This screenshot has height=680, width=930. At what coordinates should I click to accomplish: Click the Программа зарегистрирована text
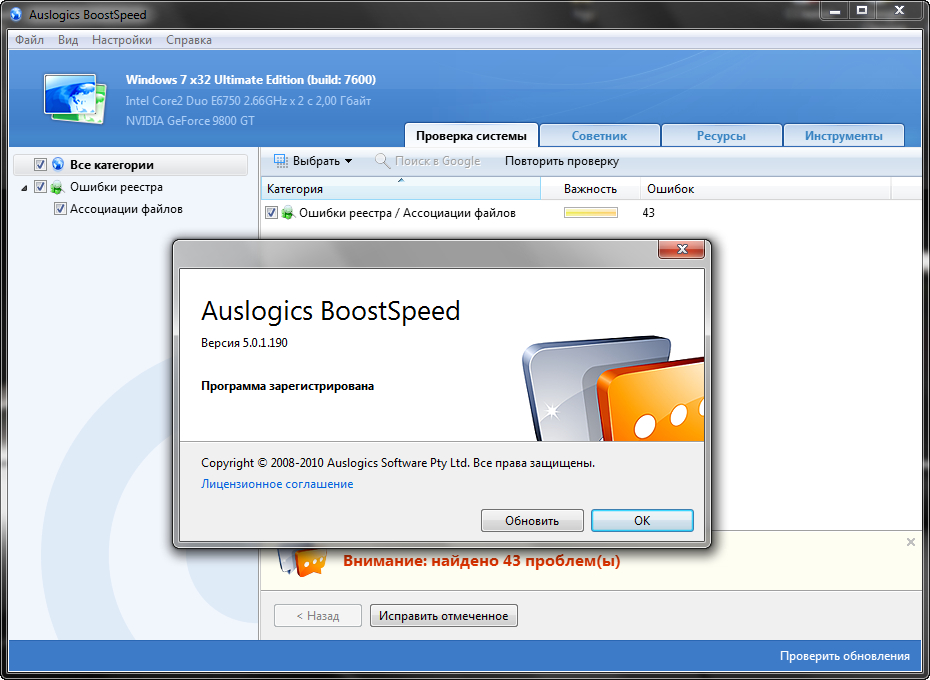click(x=288, y=386)
